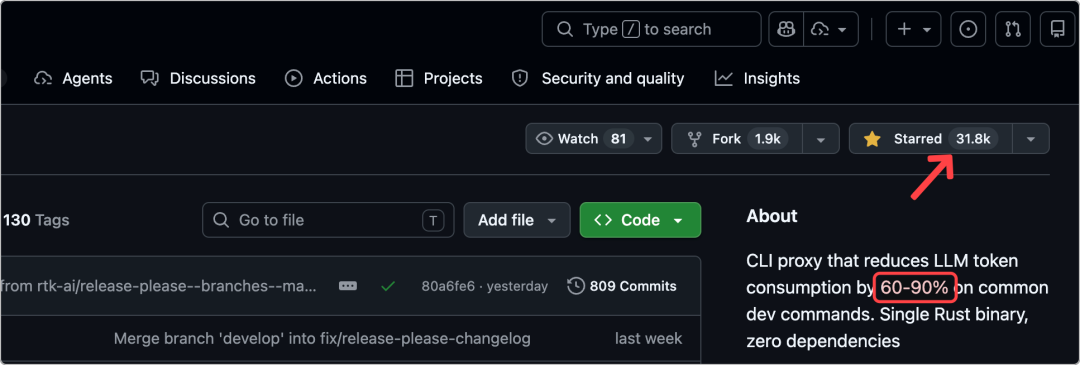Switch to the Discussions tab
The width and height of the screenshot is (1080, 365).
click(198, 79)
